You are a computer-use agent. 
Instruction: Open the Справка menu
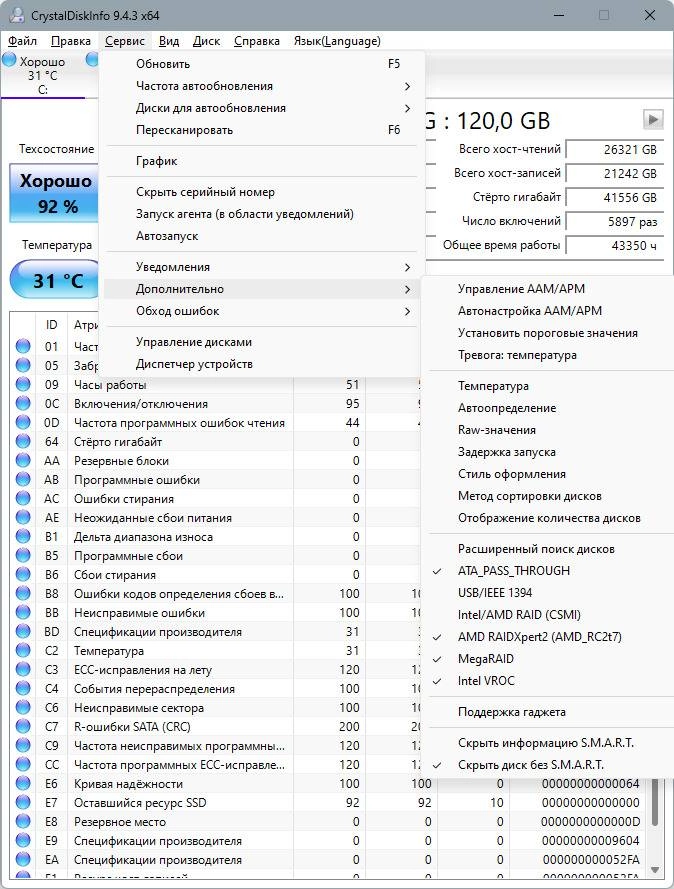(x=257, y=41)
